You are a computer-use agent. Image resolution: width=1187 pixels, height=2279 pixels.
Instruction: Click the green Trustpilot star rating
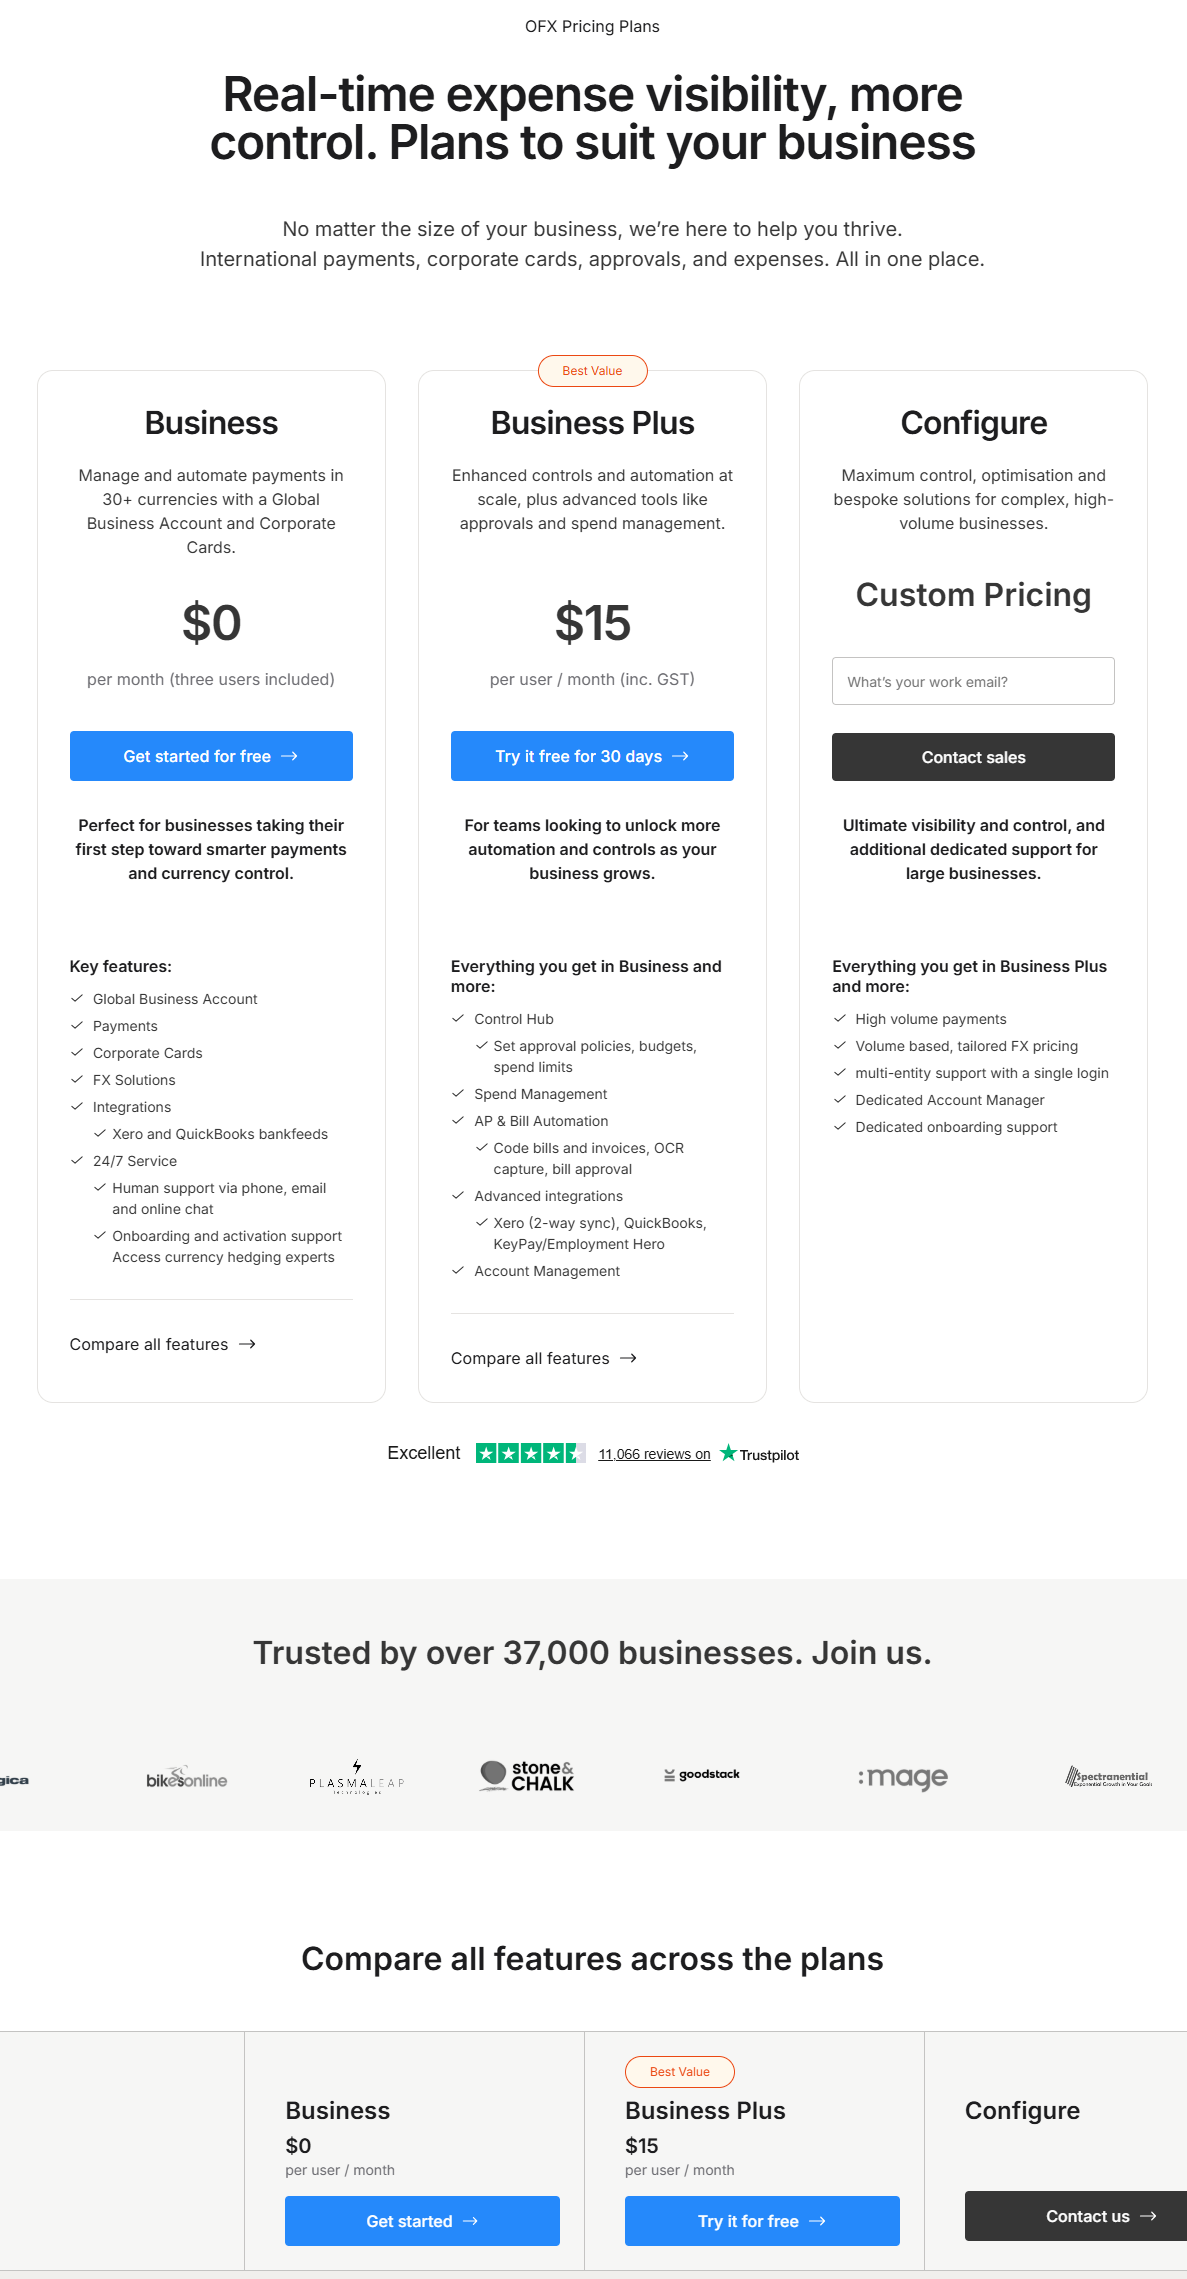click(x=530, y=1453)
